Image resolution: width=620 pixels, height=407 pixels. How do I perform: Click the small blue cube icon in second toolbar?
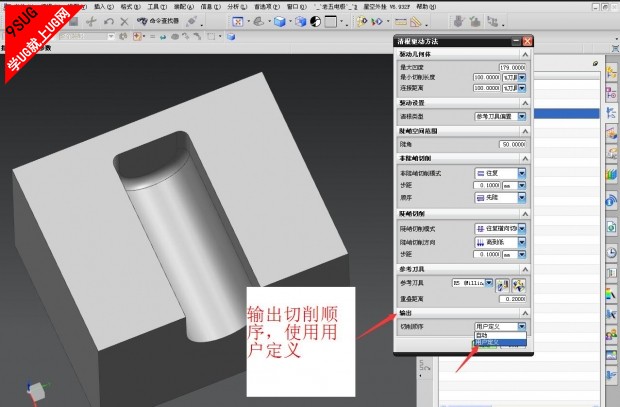pyautogui.click(x=231, y=37)
